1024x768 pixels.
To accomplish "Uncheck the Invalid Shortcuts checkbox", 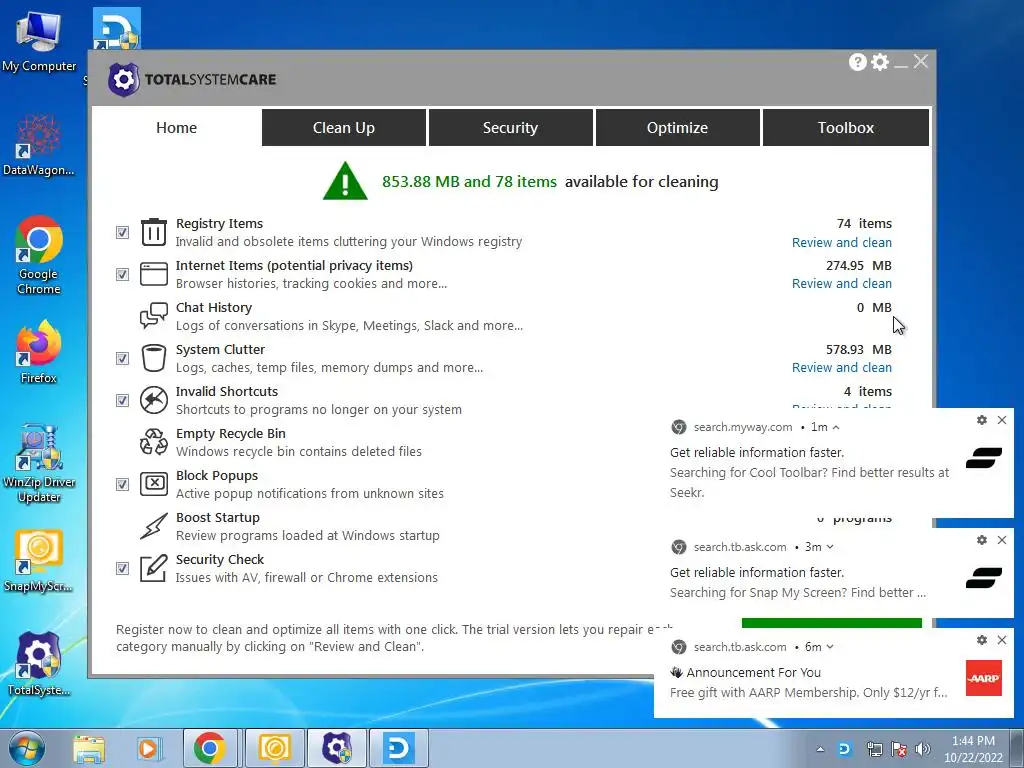I will (122, 400).
